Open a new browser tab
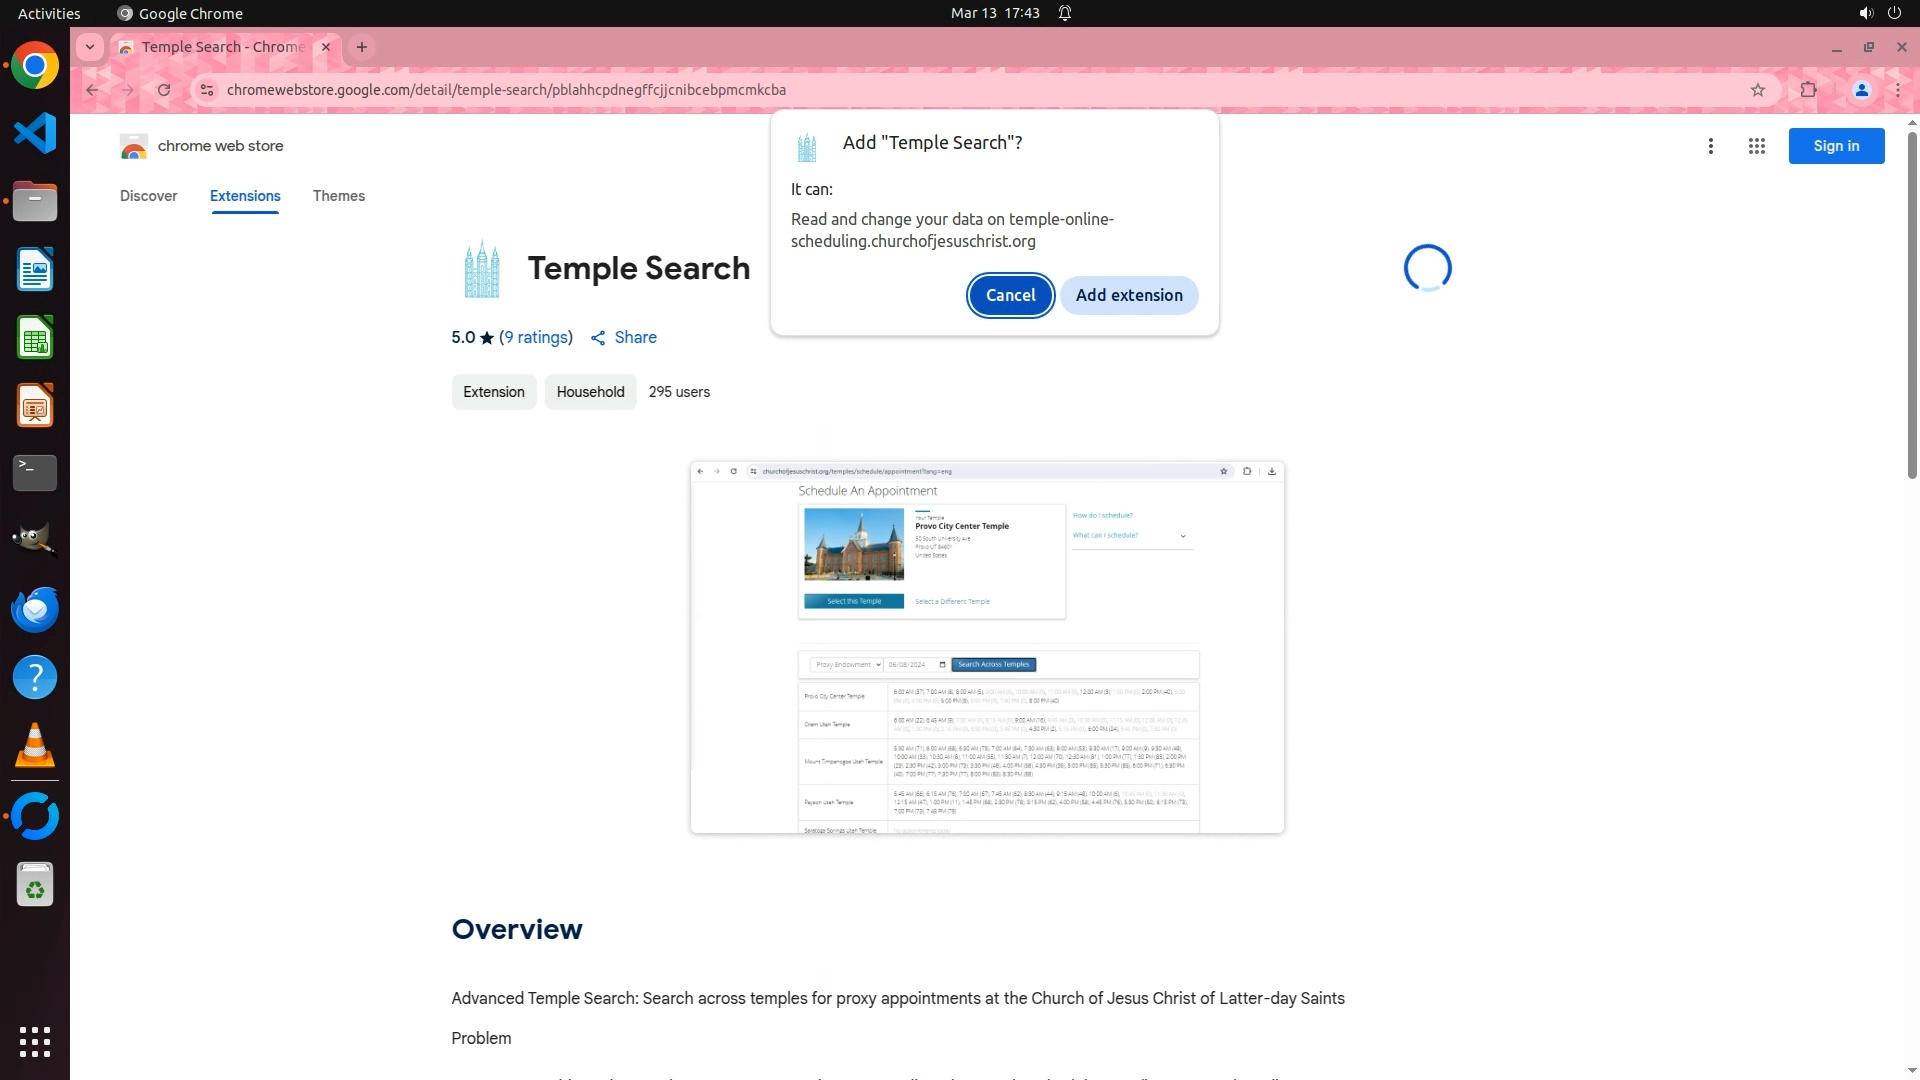The image size is (1920, 1080). (x=362, y=47)
